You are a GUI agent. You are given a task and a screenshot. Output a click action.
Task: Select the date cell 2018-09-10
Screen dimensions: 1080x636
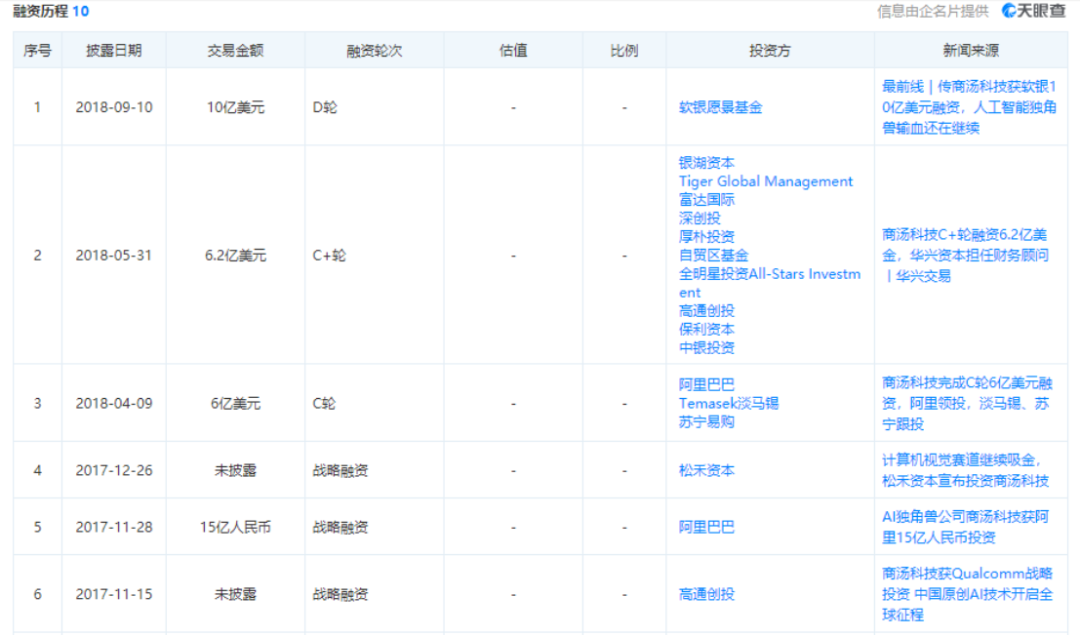pos(114,107)
